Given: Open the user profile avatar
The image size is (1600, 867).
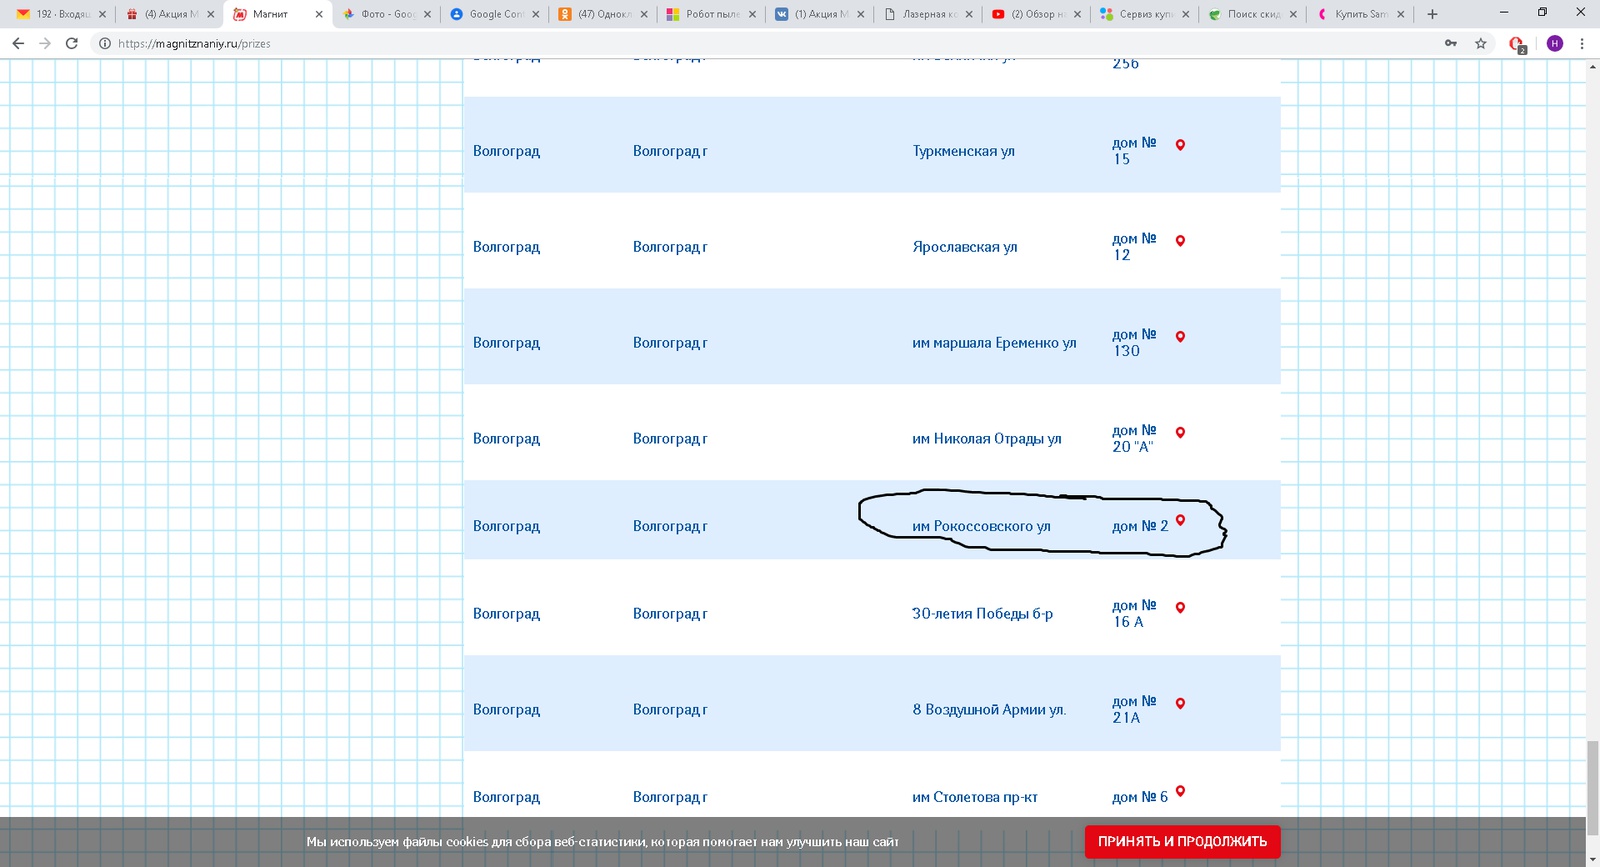Looking at the screenshot, I should pyautogui.click(x=1554, y=43).
